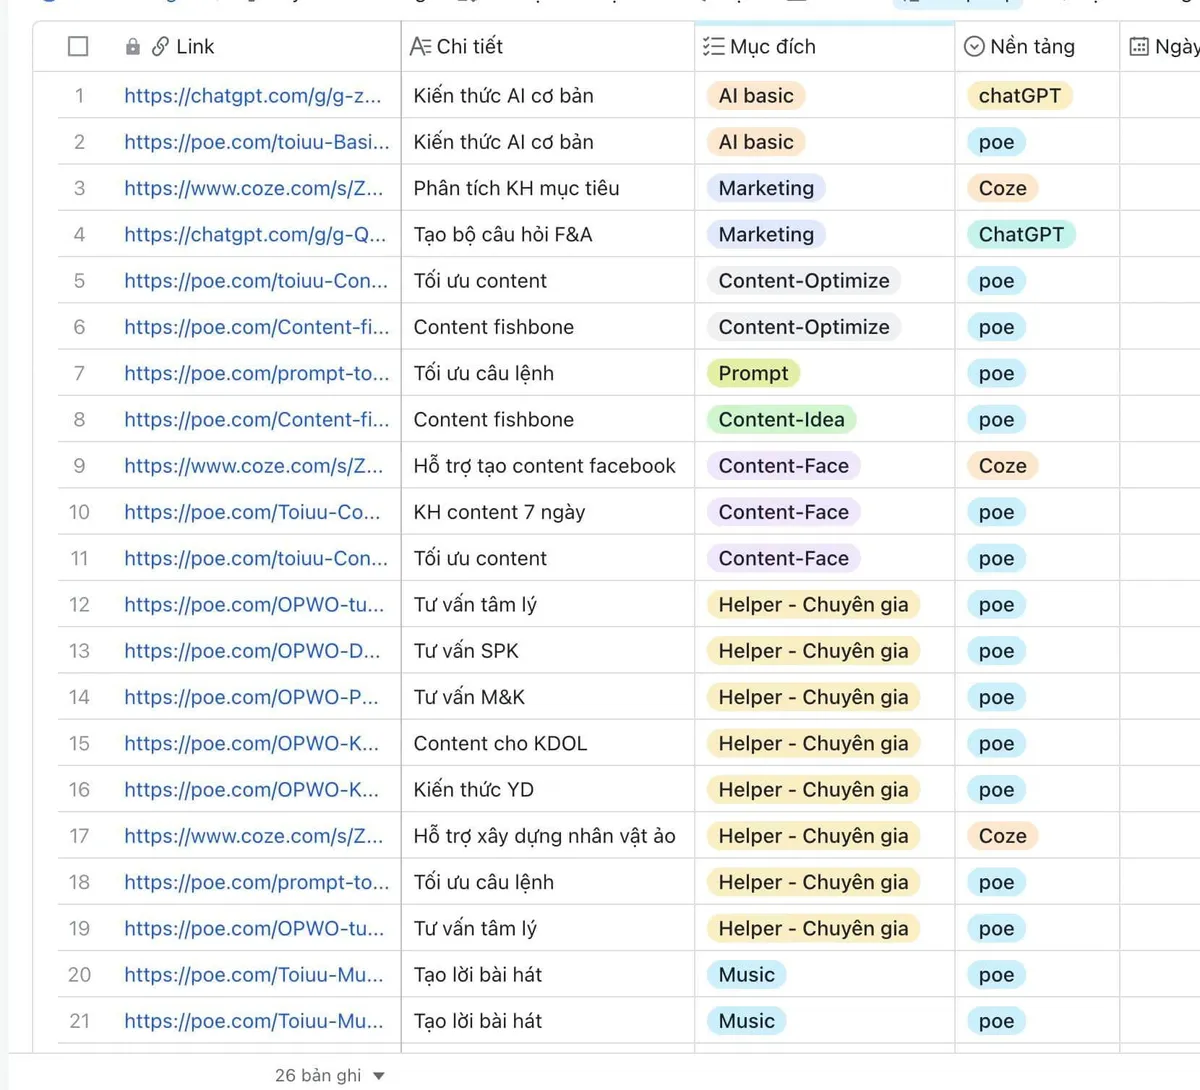
Task: Select the Chi tiết column header
Action: (x=469, y=47)
